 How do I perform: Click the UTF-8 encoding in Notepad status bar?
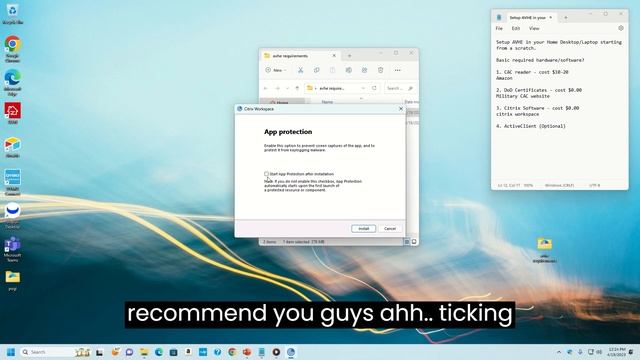coord(595,185)
